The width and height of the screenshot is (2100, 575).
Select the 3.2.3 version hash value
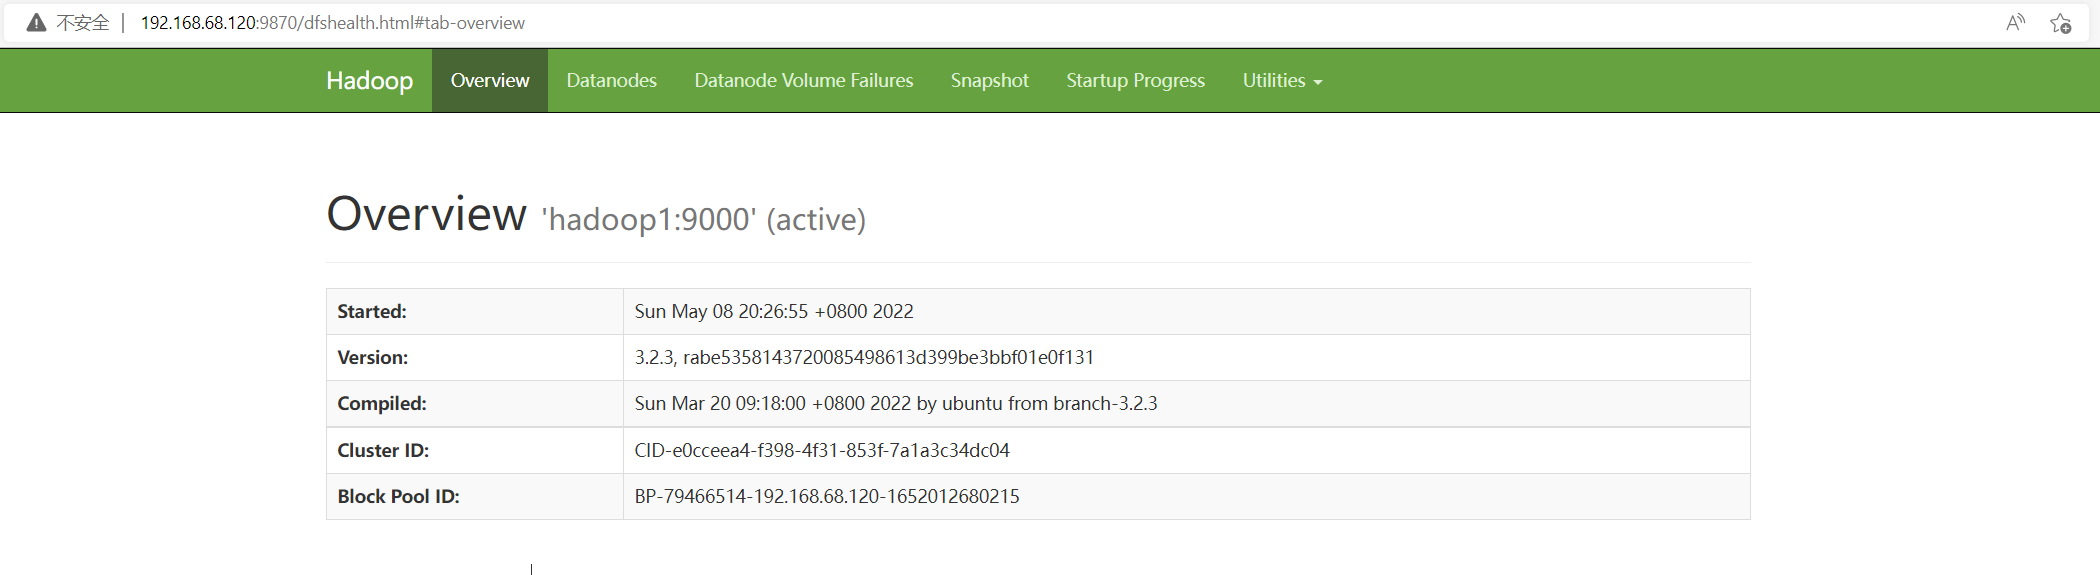(x=864, y=357)
